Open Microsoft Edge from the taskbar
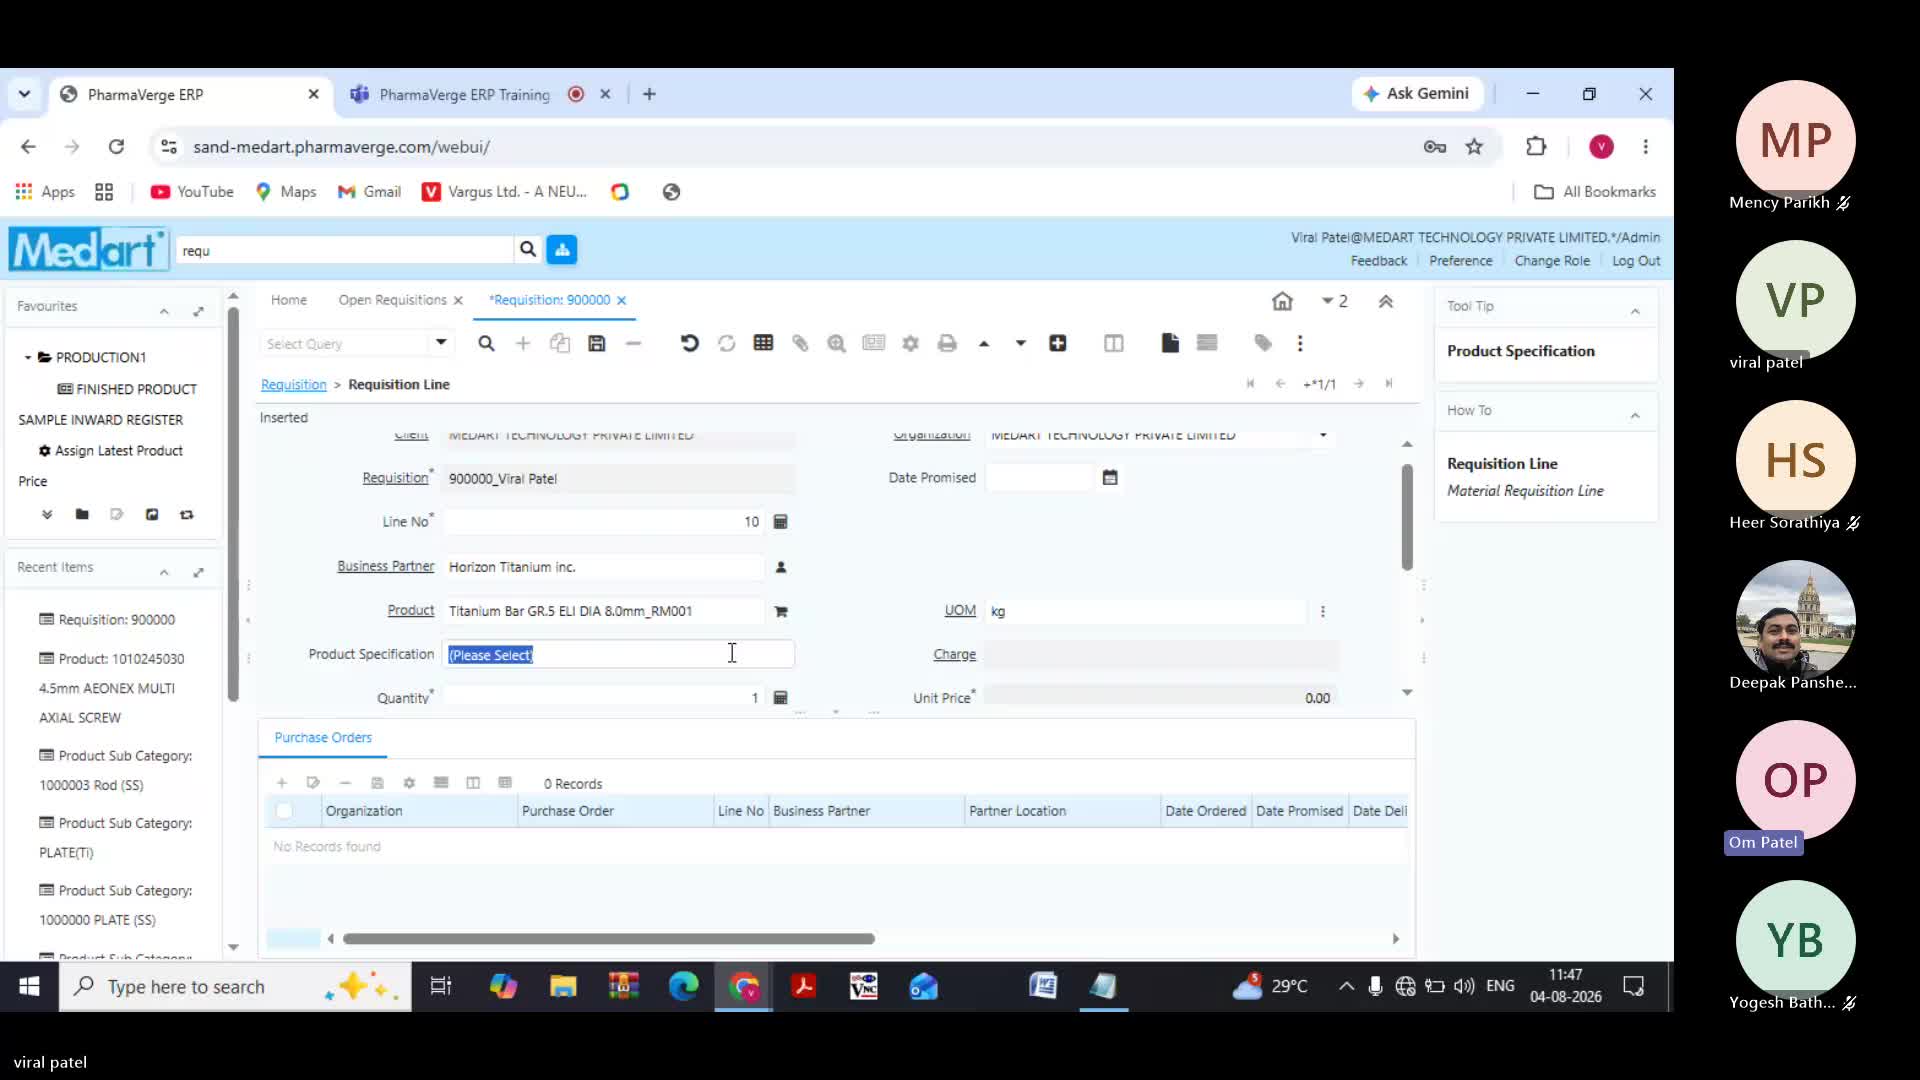This screenshot has width=1920, height=1080. pyautogui.click(x=683, y=987)
